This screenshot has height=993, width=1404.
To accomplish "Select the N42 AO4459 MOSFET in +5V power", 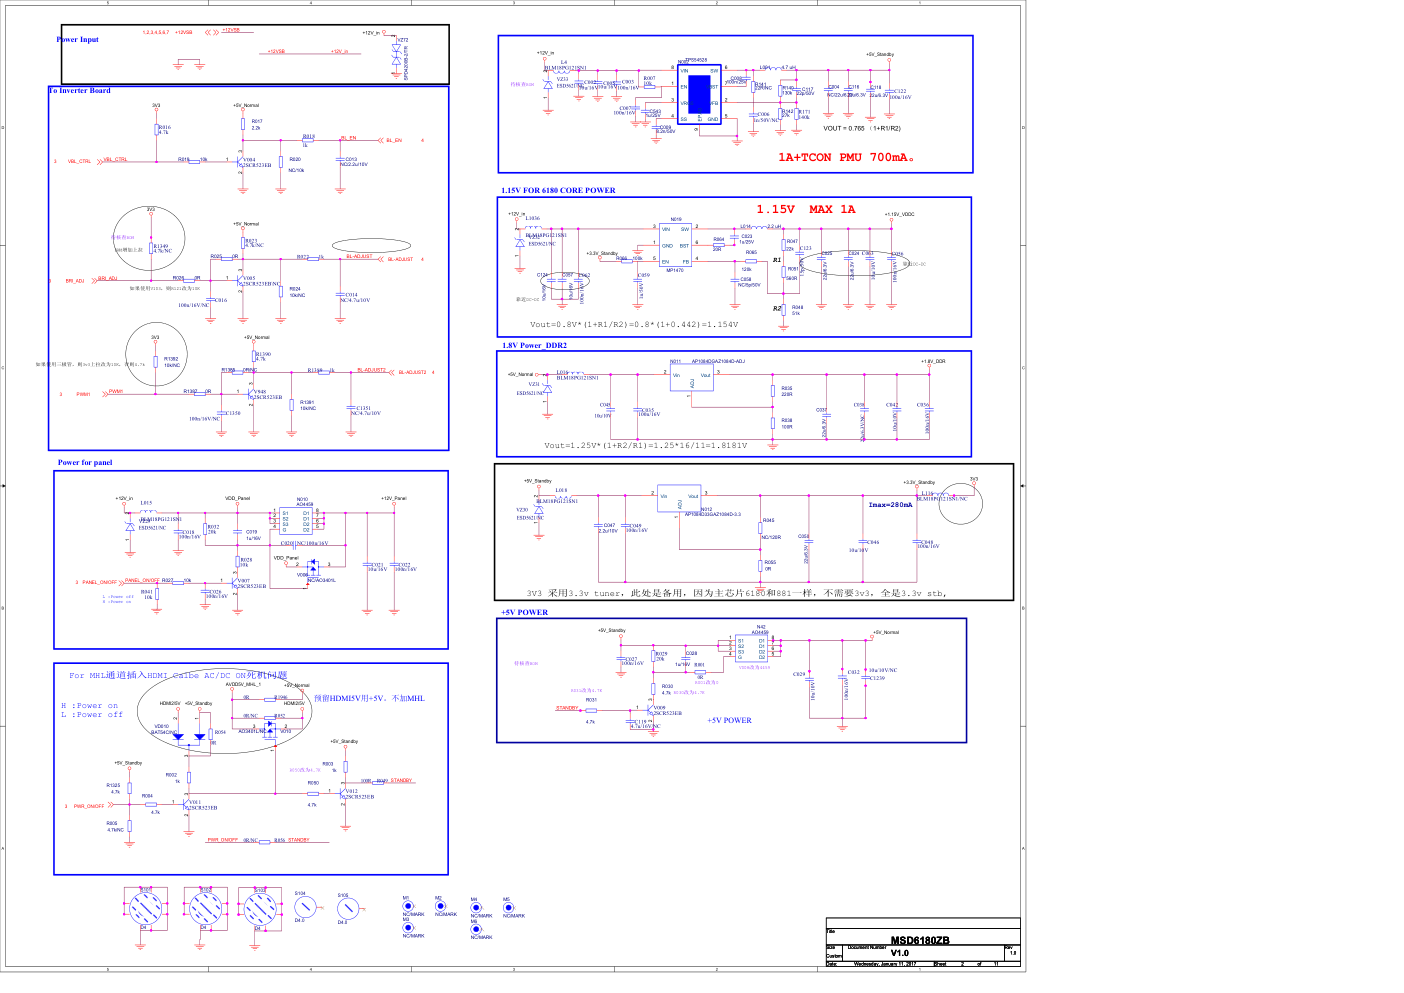I will pyautogui.click(x=750, y=646).
